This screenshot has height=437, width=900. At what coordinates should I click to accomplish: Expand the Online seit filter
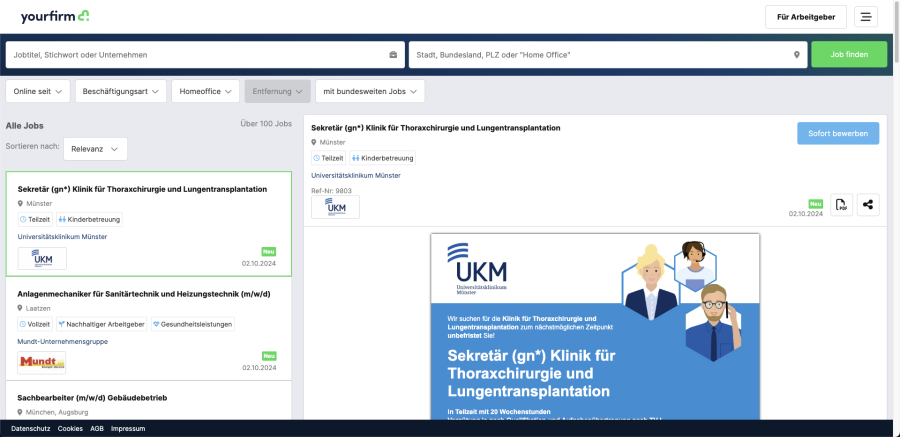pos(38,91)
